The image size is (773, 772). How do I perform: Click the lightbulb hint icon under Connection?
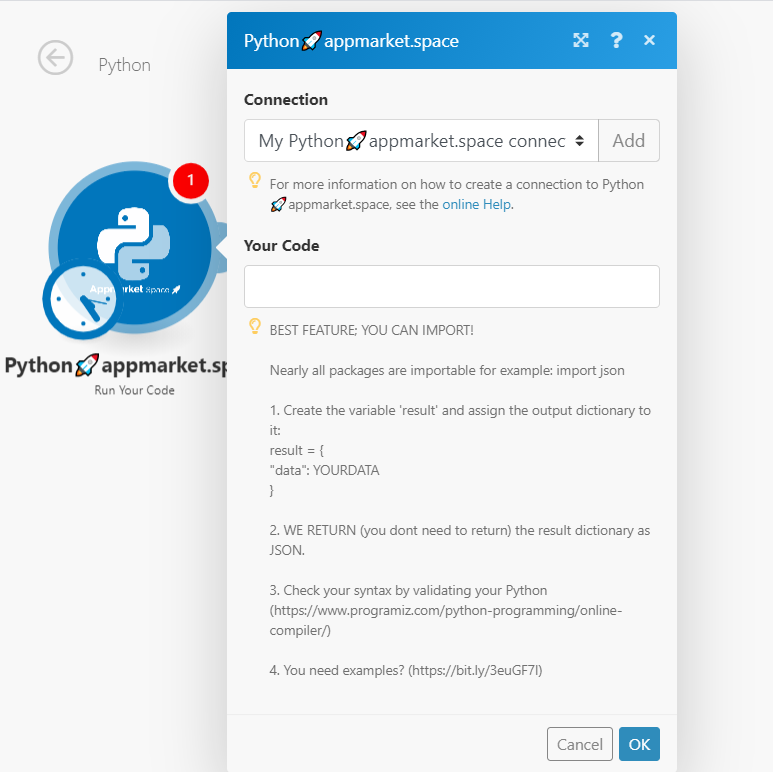[255, 180]
